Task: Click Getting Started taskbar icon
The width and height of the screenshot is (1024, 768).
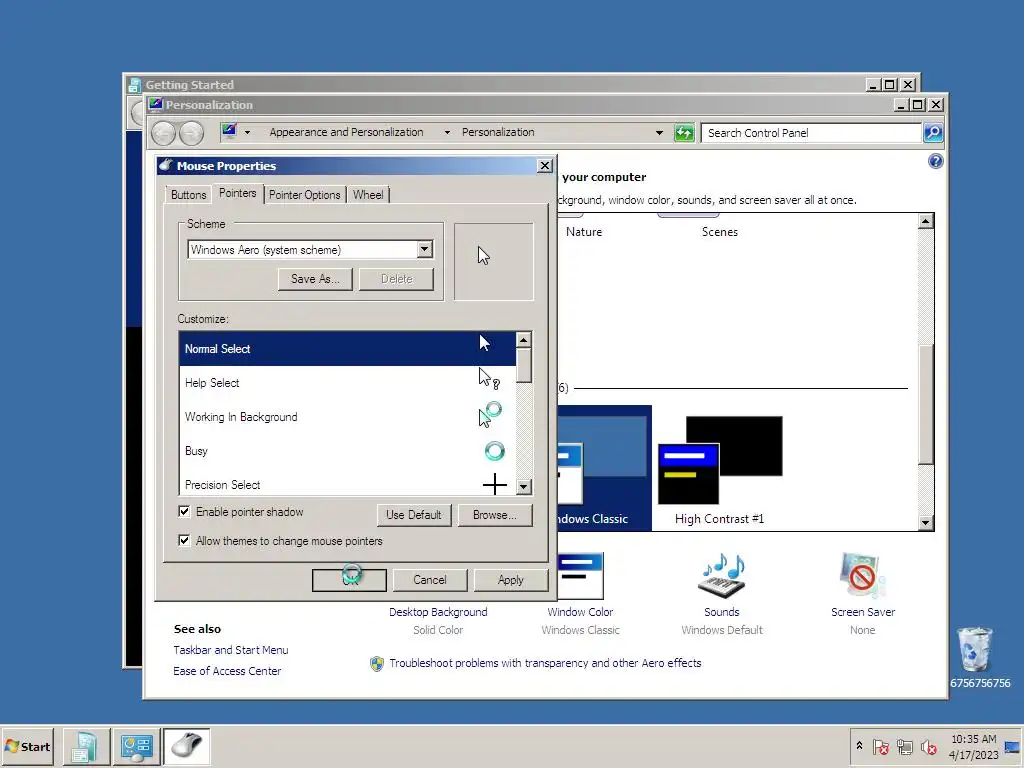Action: [x=84, y=746]
